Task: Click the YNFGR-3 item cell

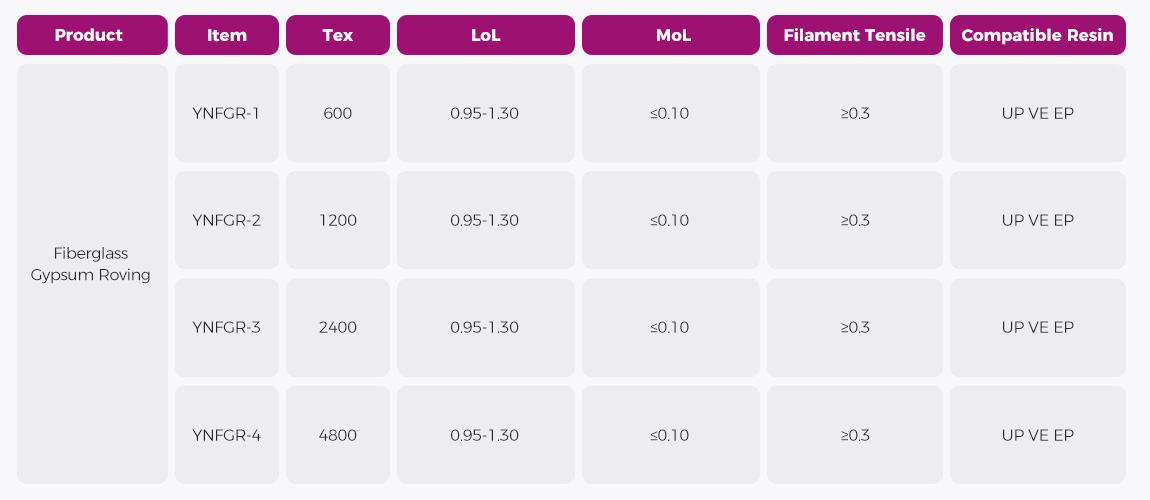Action: [227, 327]
